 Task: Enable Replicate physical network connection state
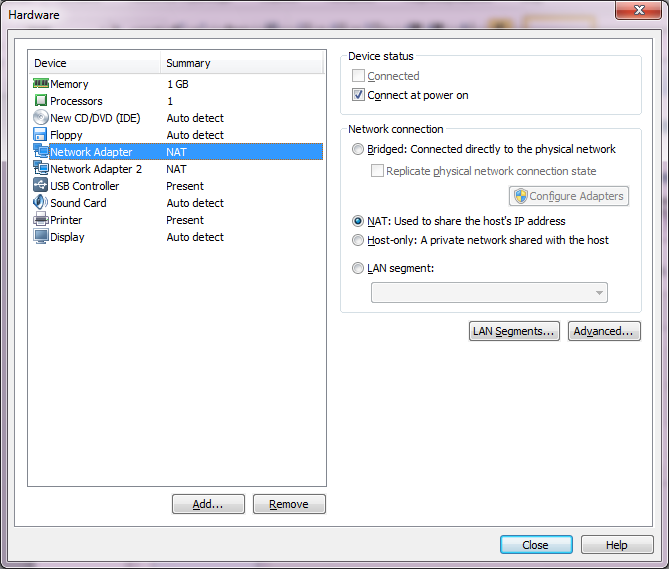[377, 171]
